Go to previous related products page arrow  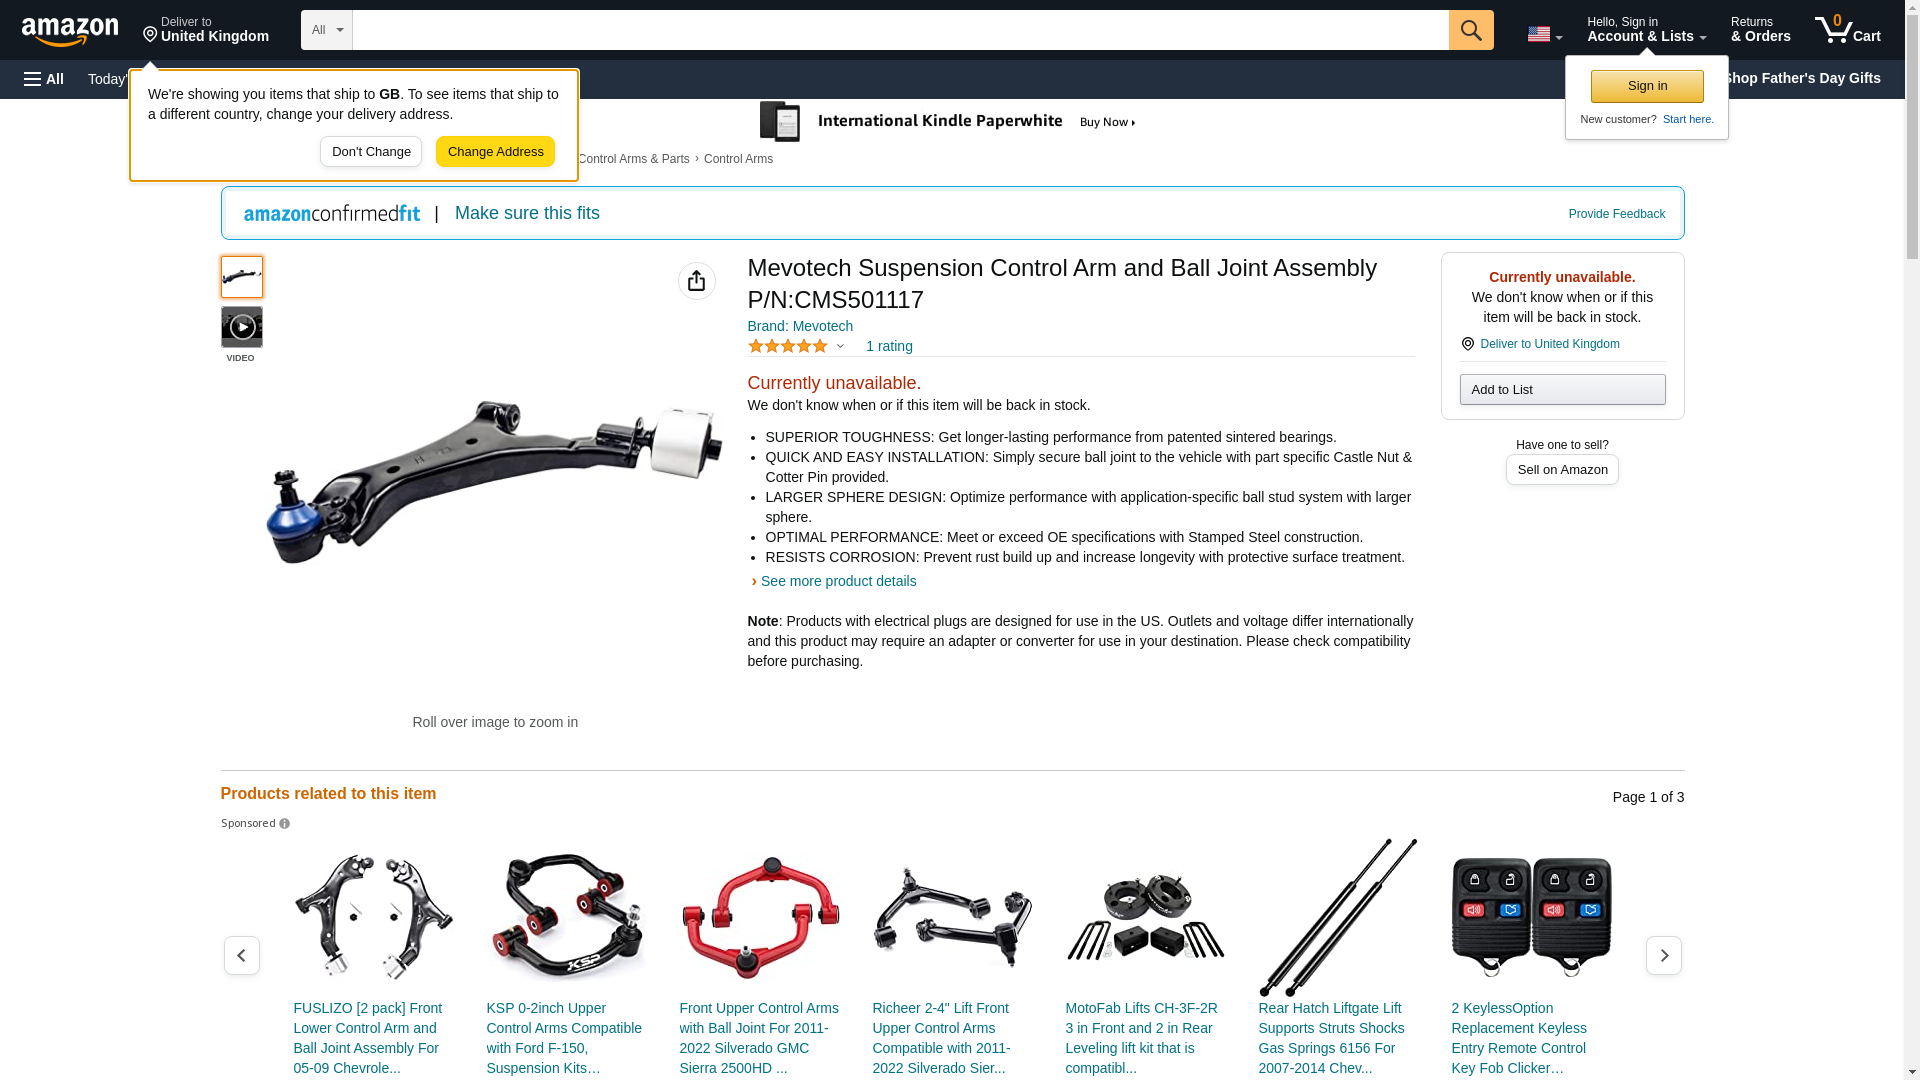point(242,956)
